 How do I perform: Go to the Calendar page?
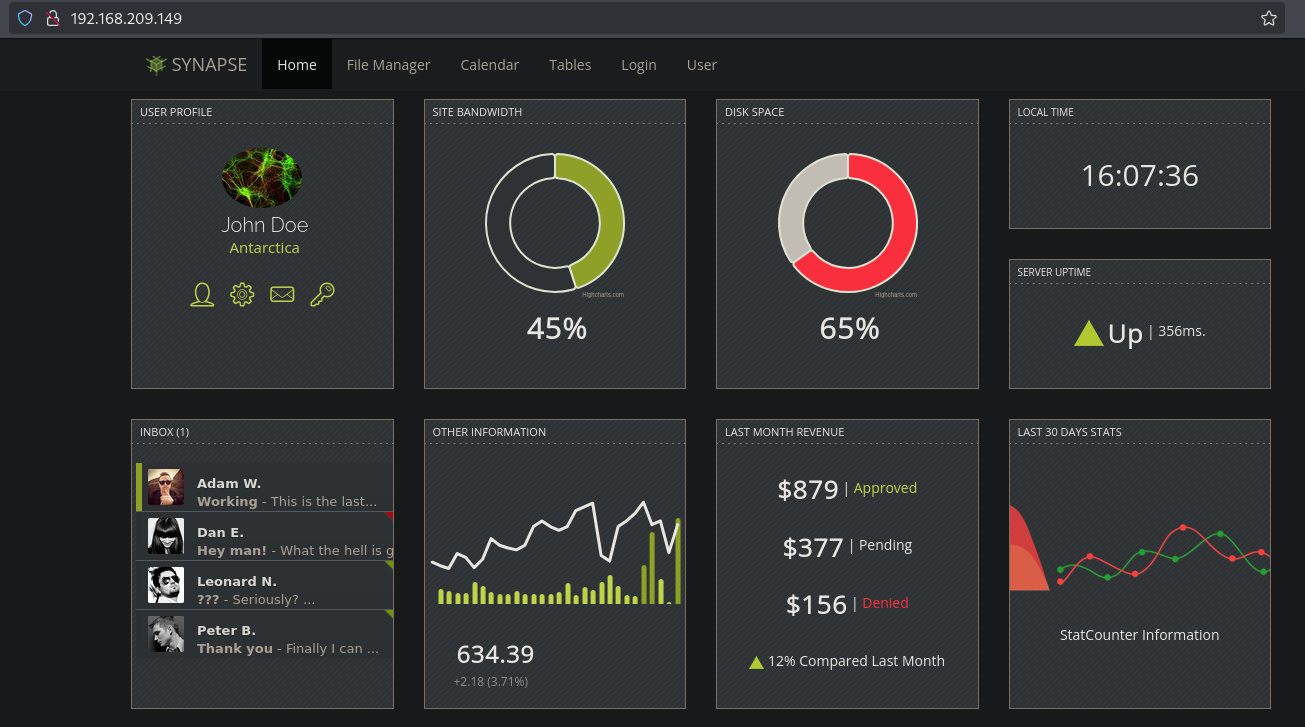tap(489, 65)
